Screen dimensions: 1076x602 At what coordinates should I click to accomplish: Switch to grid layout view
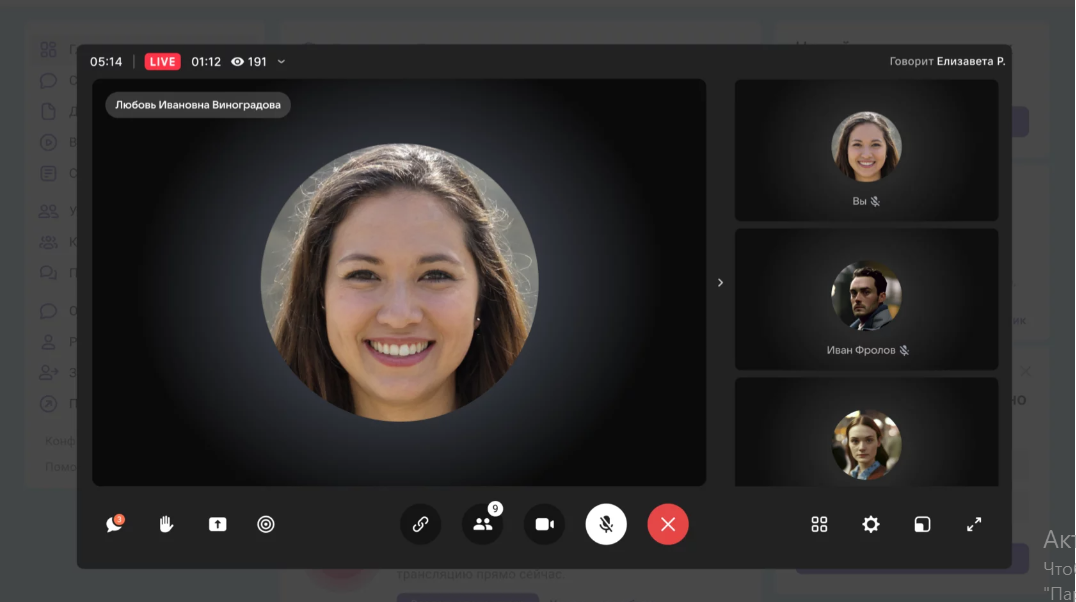tap(819, 524)
